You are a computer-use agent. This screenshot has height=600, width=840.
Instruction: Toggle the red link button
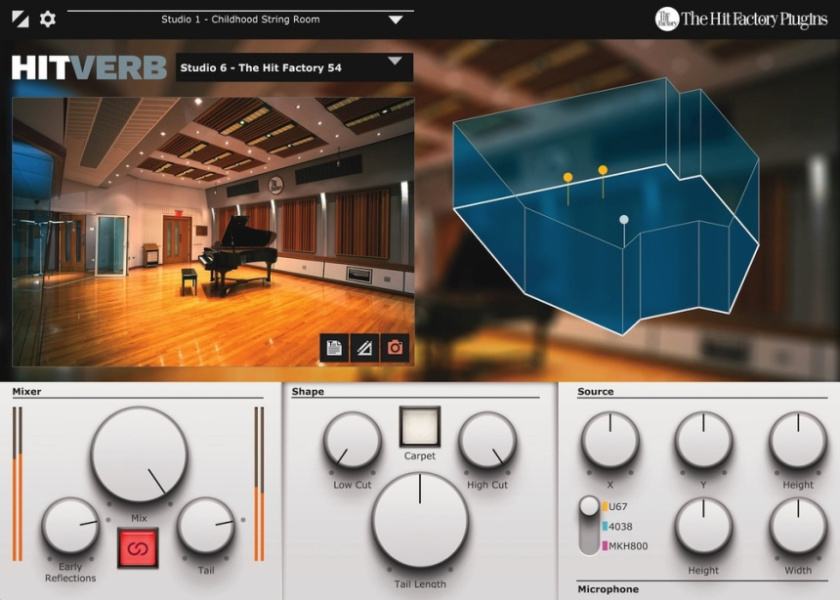[138, 548]
